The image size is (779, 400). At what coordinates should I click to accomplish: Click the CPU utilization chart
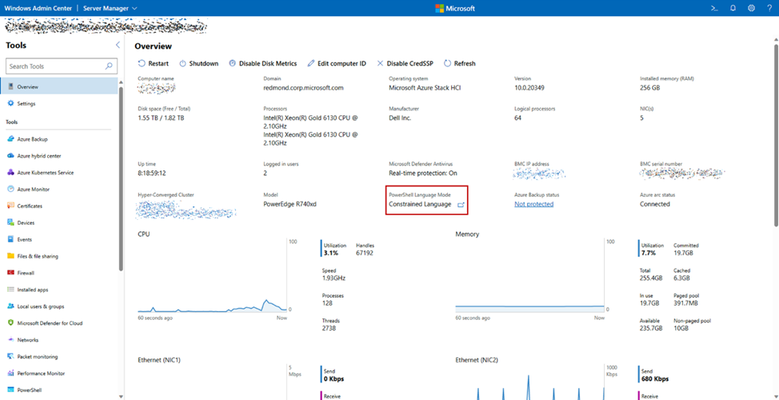click(x=212, y=276)
